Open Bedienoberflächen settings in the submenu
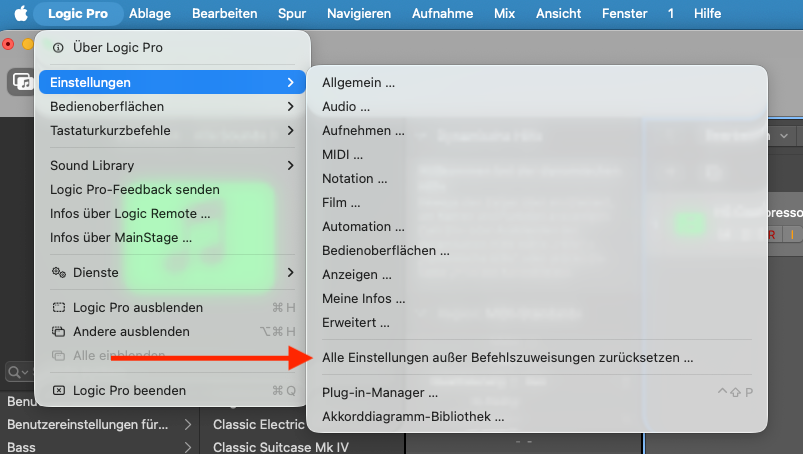The image size is (803, 454). coord(537,251)
